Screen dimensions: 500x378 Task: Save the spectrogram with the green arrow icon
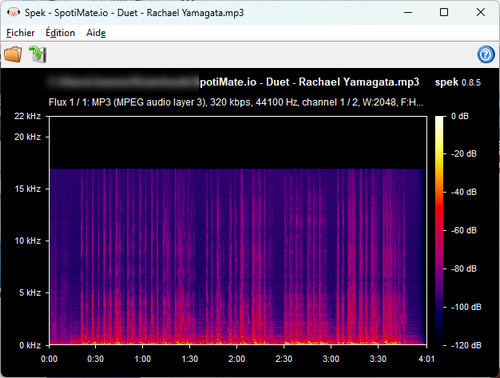pyautogui.click(x=37, y=54)
